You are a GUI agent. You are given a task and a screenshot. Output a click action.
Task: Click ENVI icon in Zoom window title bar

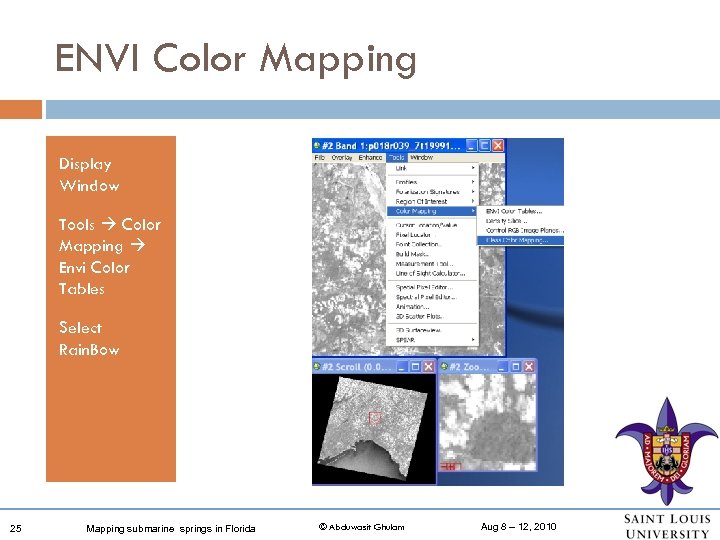tap(444, 366)
